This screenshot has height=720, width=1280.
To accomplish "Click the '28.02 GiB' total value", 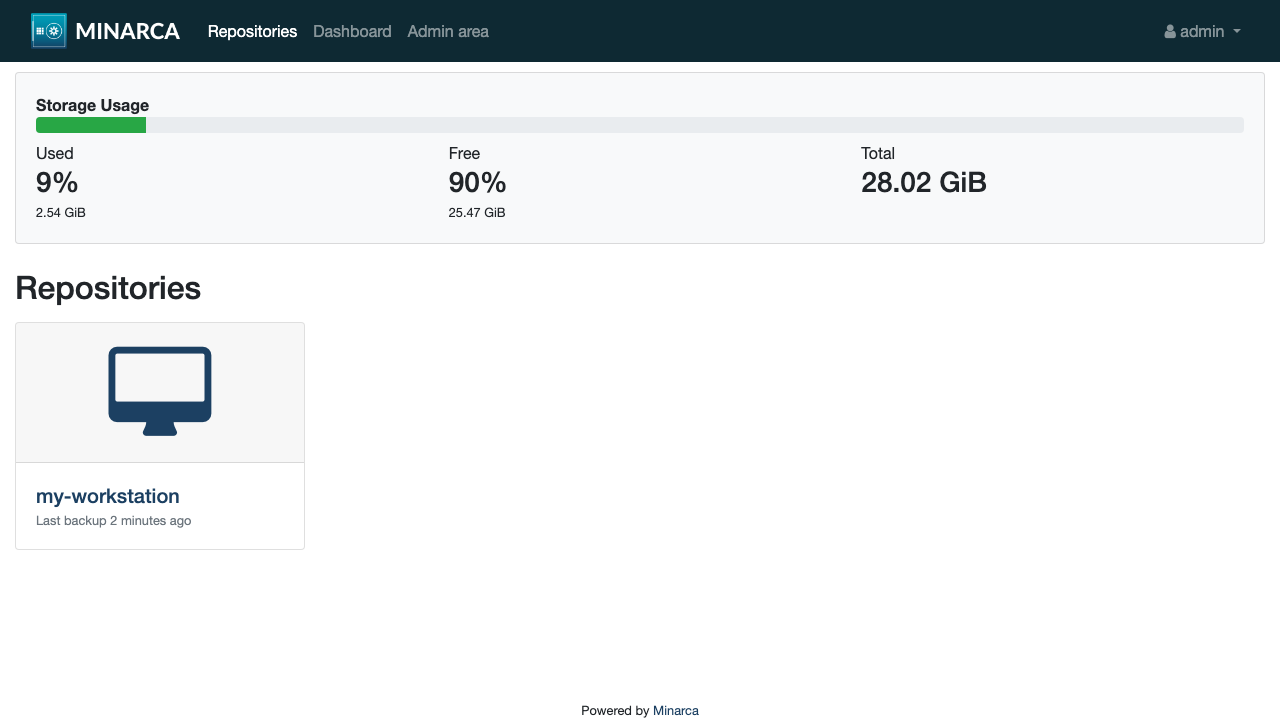I will pyautogui.click(x=924, y=182).
